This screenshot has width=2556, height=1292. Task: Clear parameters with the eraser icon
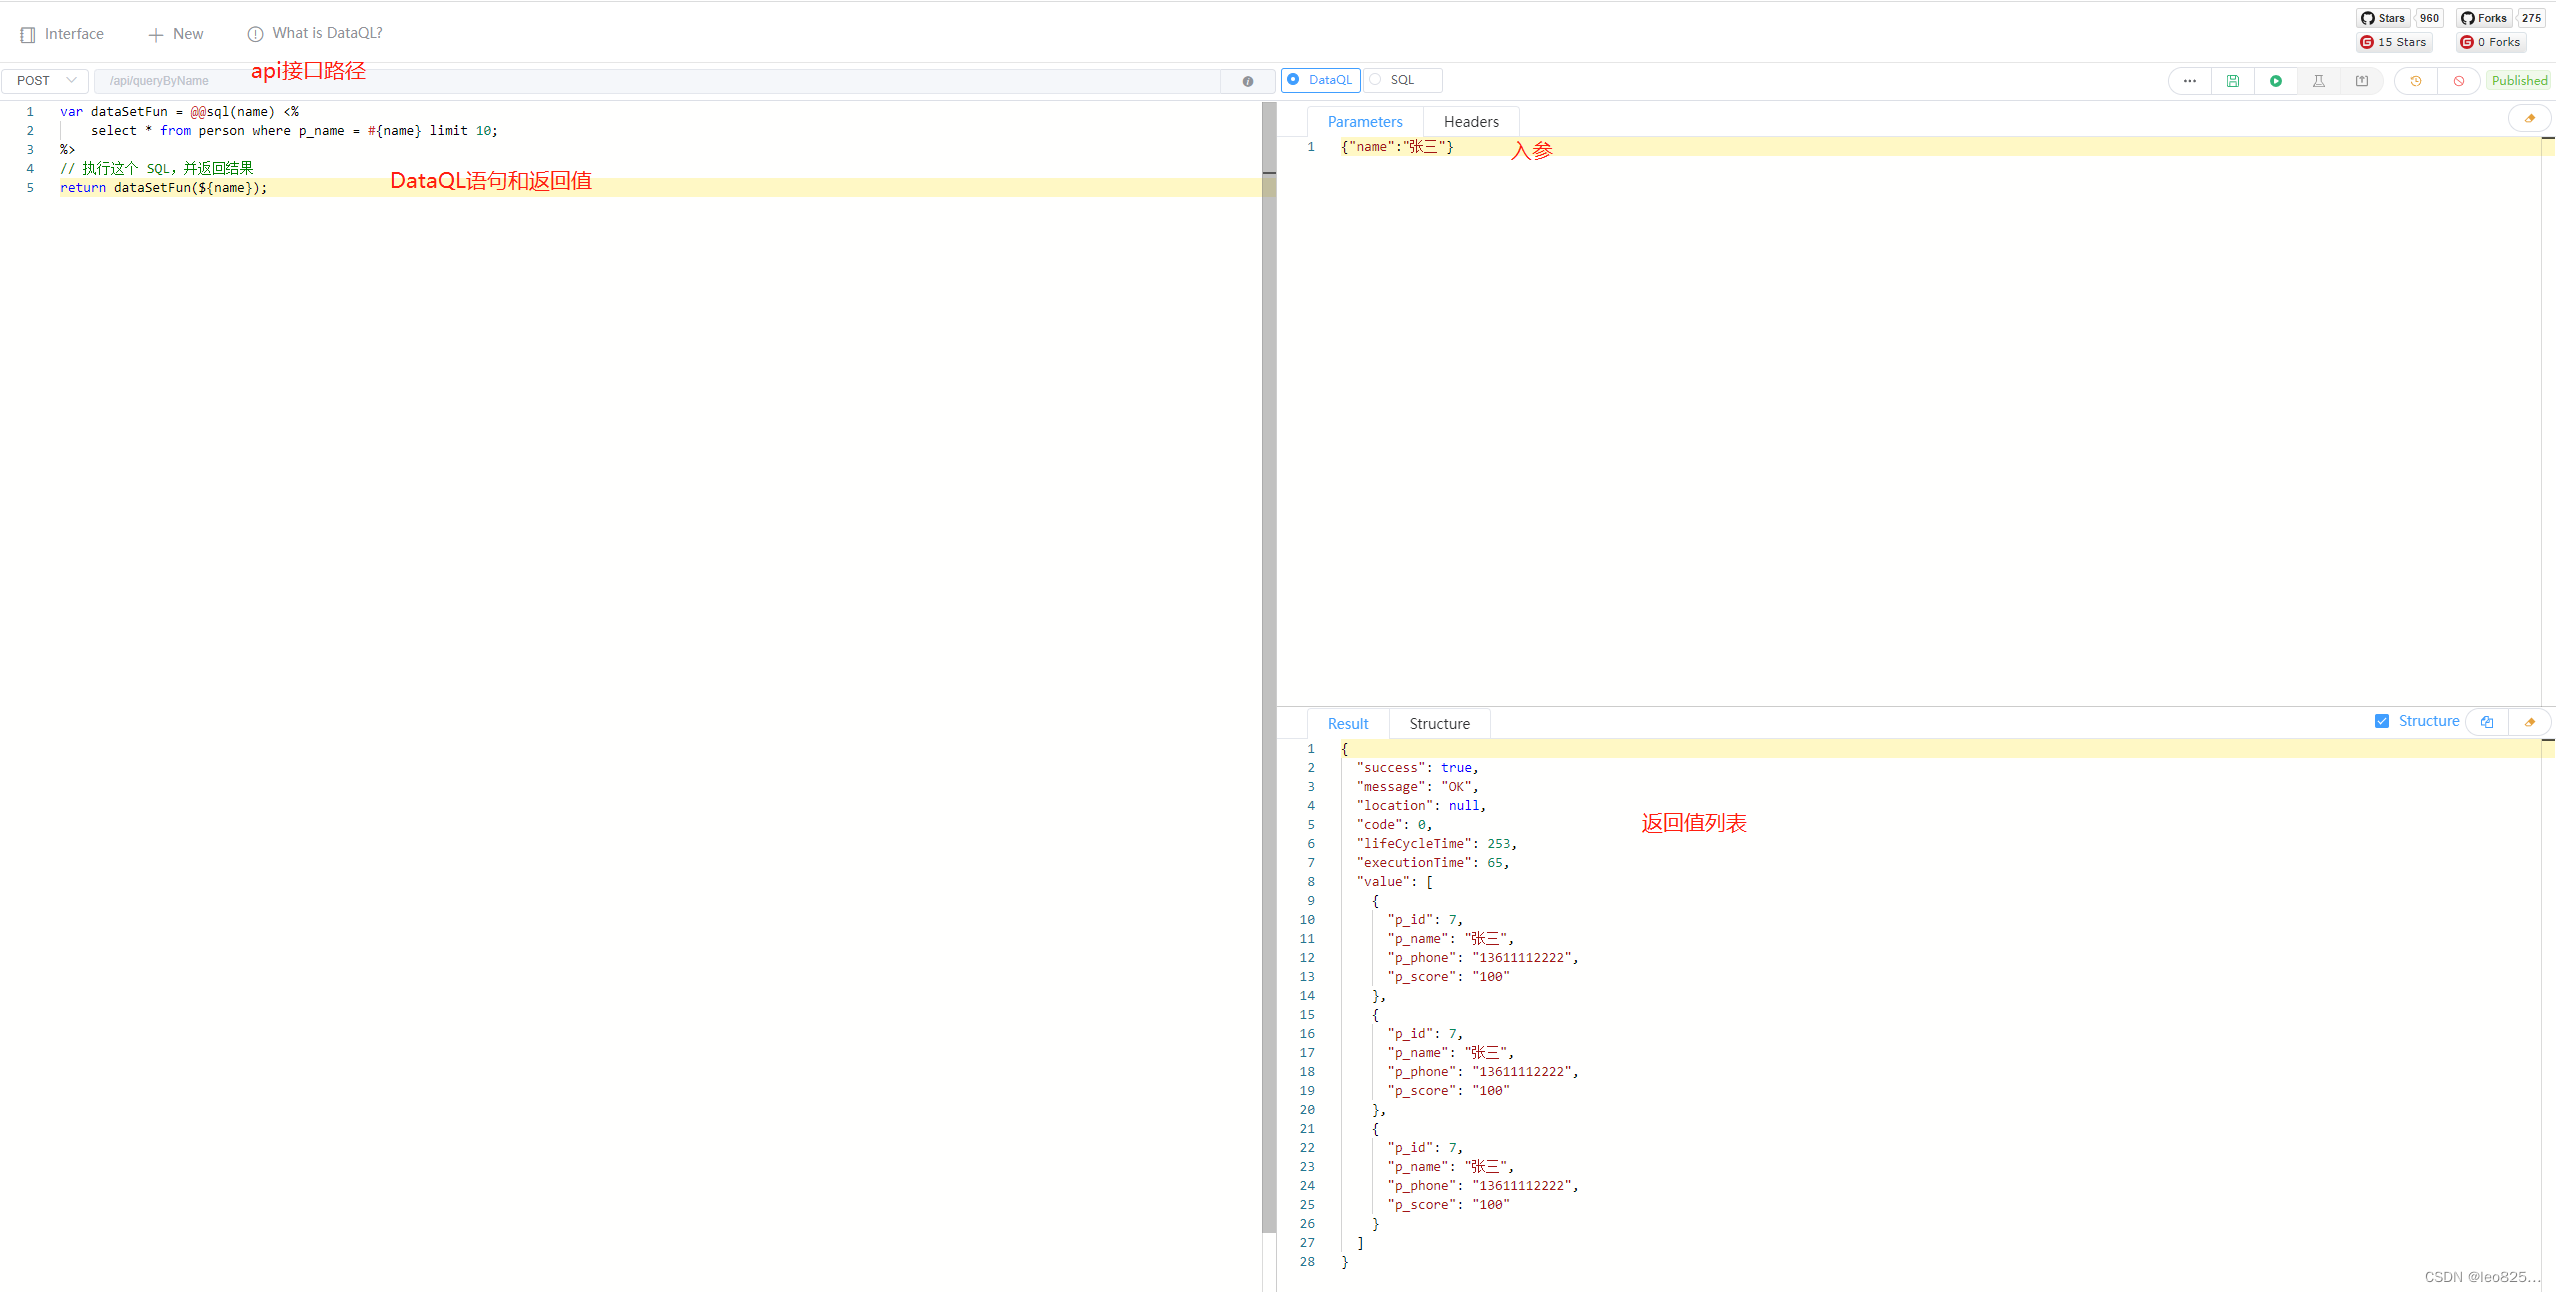click(2529, 119)
